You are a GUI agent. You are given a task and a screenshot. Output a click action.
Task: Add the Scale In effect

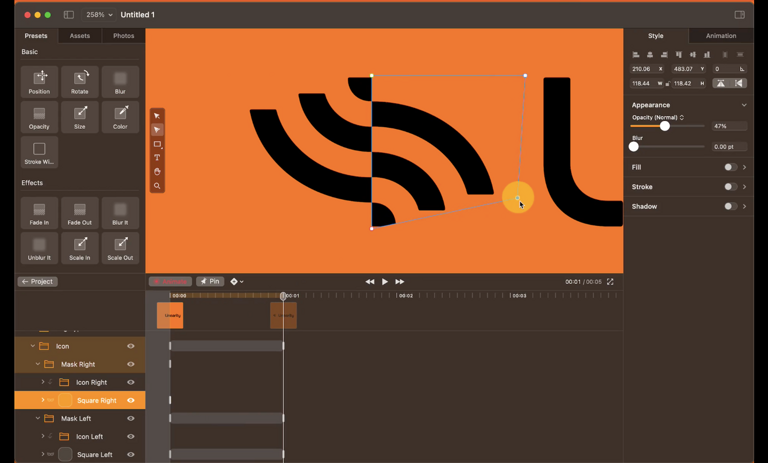pos(80,248)
